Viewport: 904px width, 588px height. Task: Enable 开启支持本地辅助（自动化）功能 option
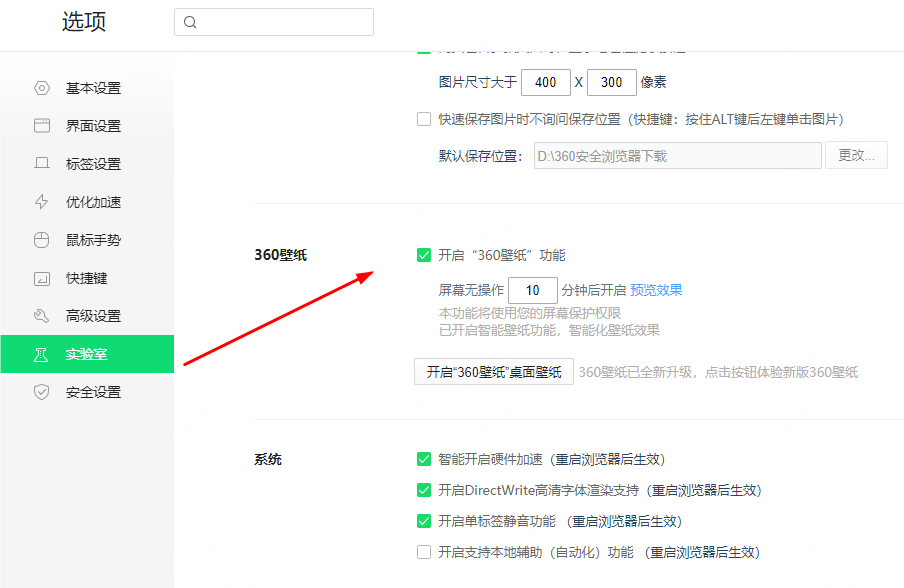[424, 551]
